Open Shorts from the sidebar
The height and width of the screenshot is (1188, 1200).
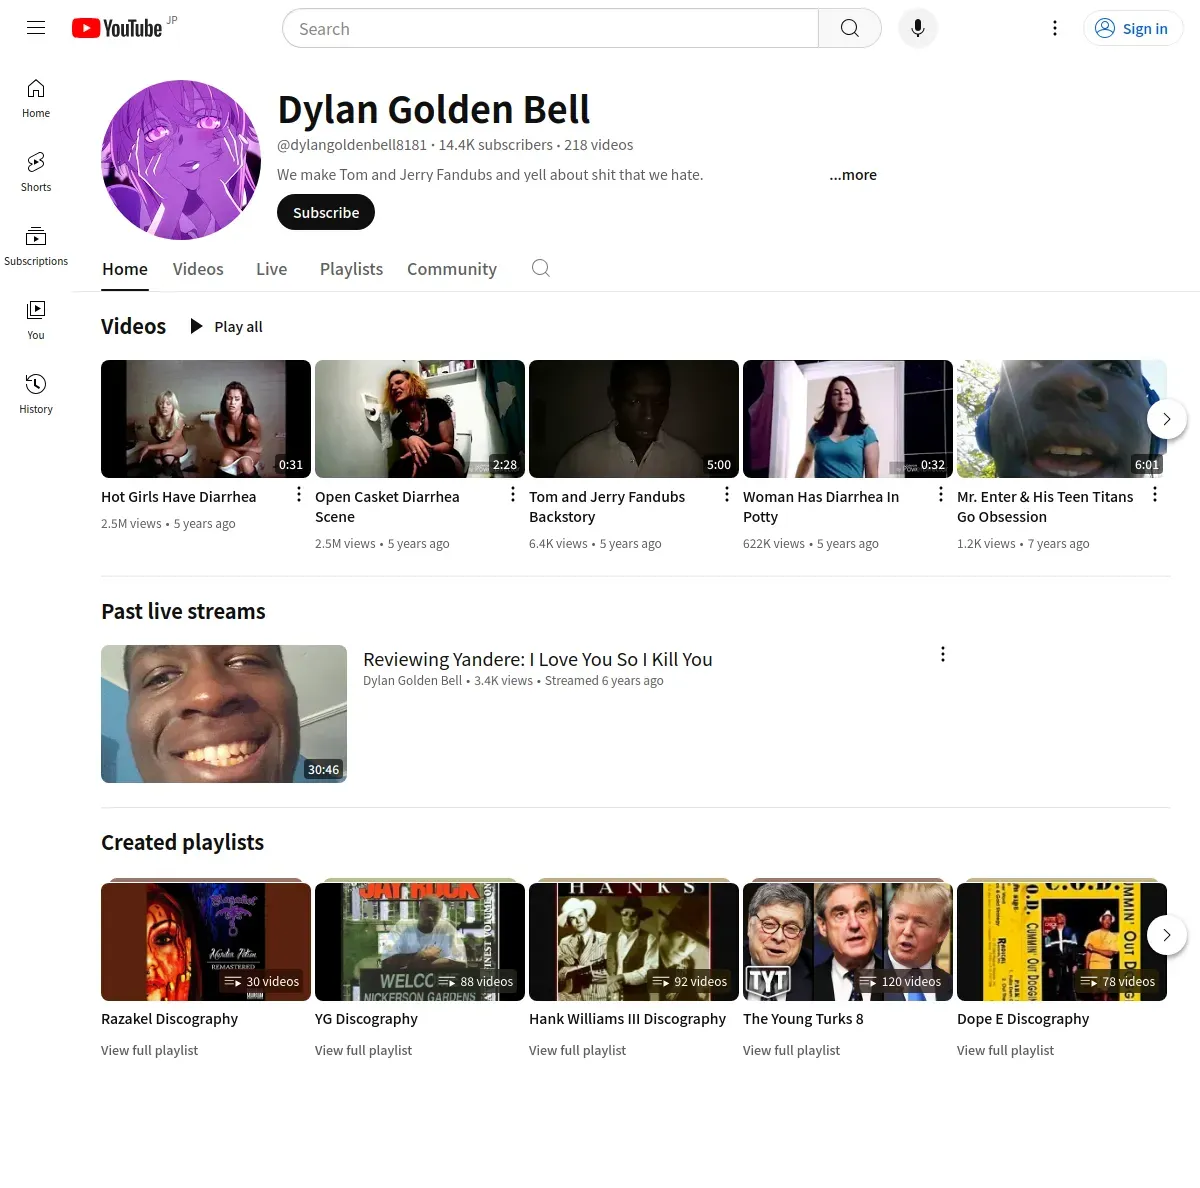tap(36, 173)
